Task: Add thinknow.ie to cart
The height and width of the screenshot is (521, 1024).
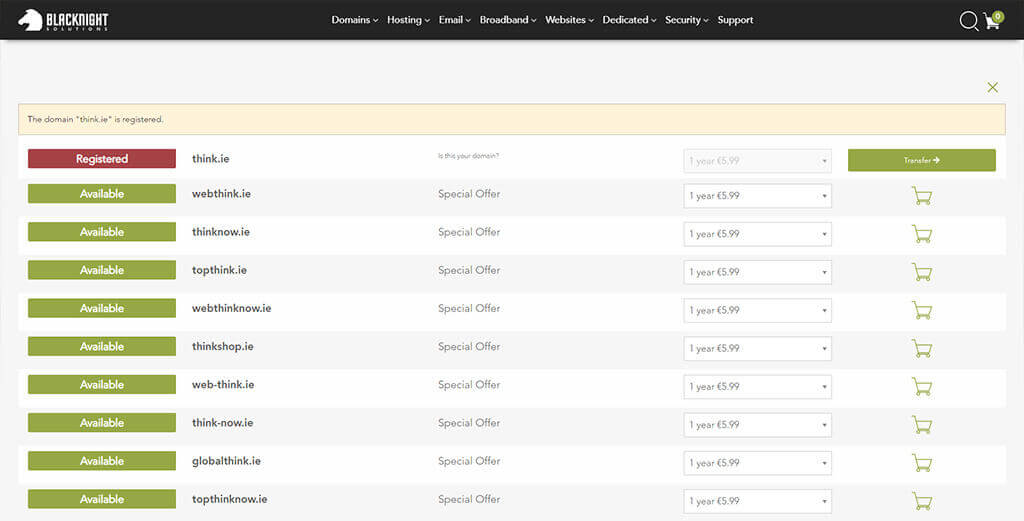Action: [921, 234]
